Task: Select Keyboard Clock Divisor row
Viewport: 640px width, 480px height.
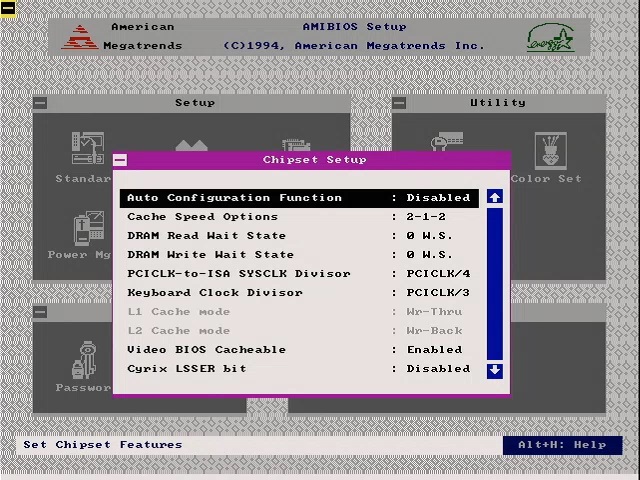Action: tap(299, 293)
